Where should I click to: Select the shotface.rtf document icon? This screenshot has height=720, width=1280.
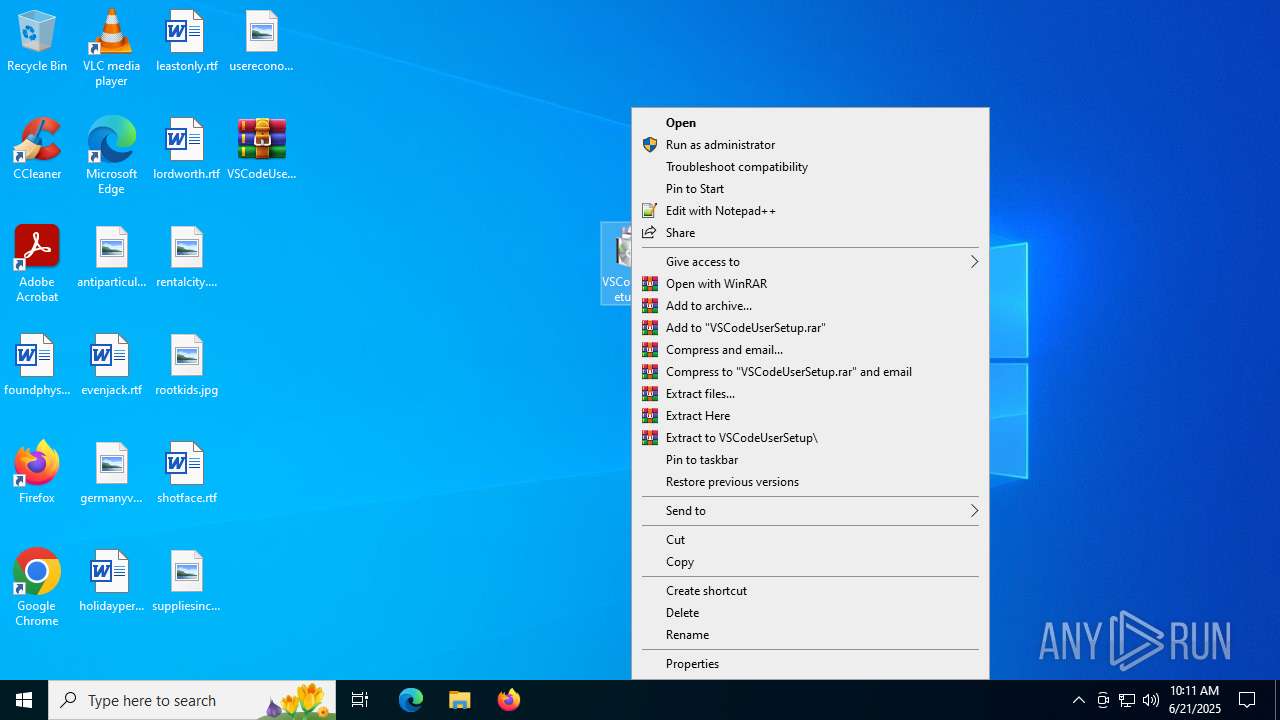tap(186, 474)
